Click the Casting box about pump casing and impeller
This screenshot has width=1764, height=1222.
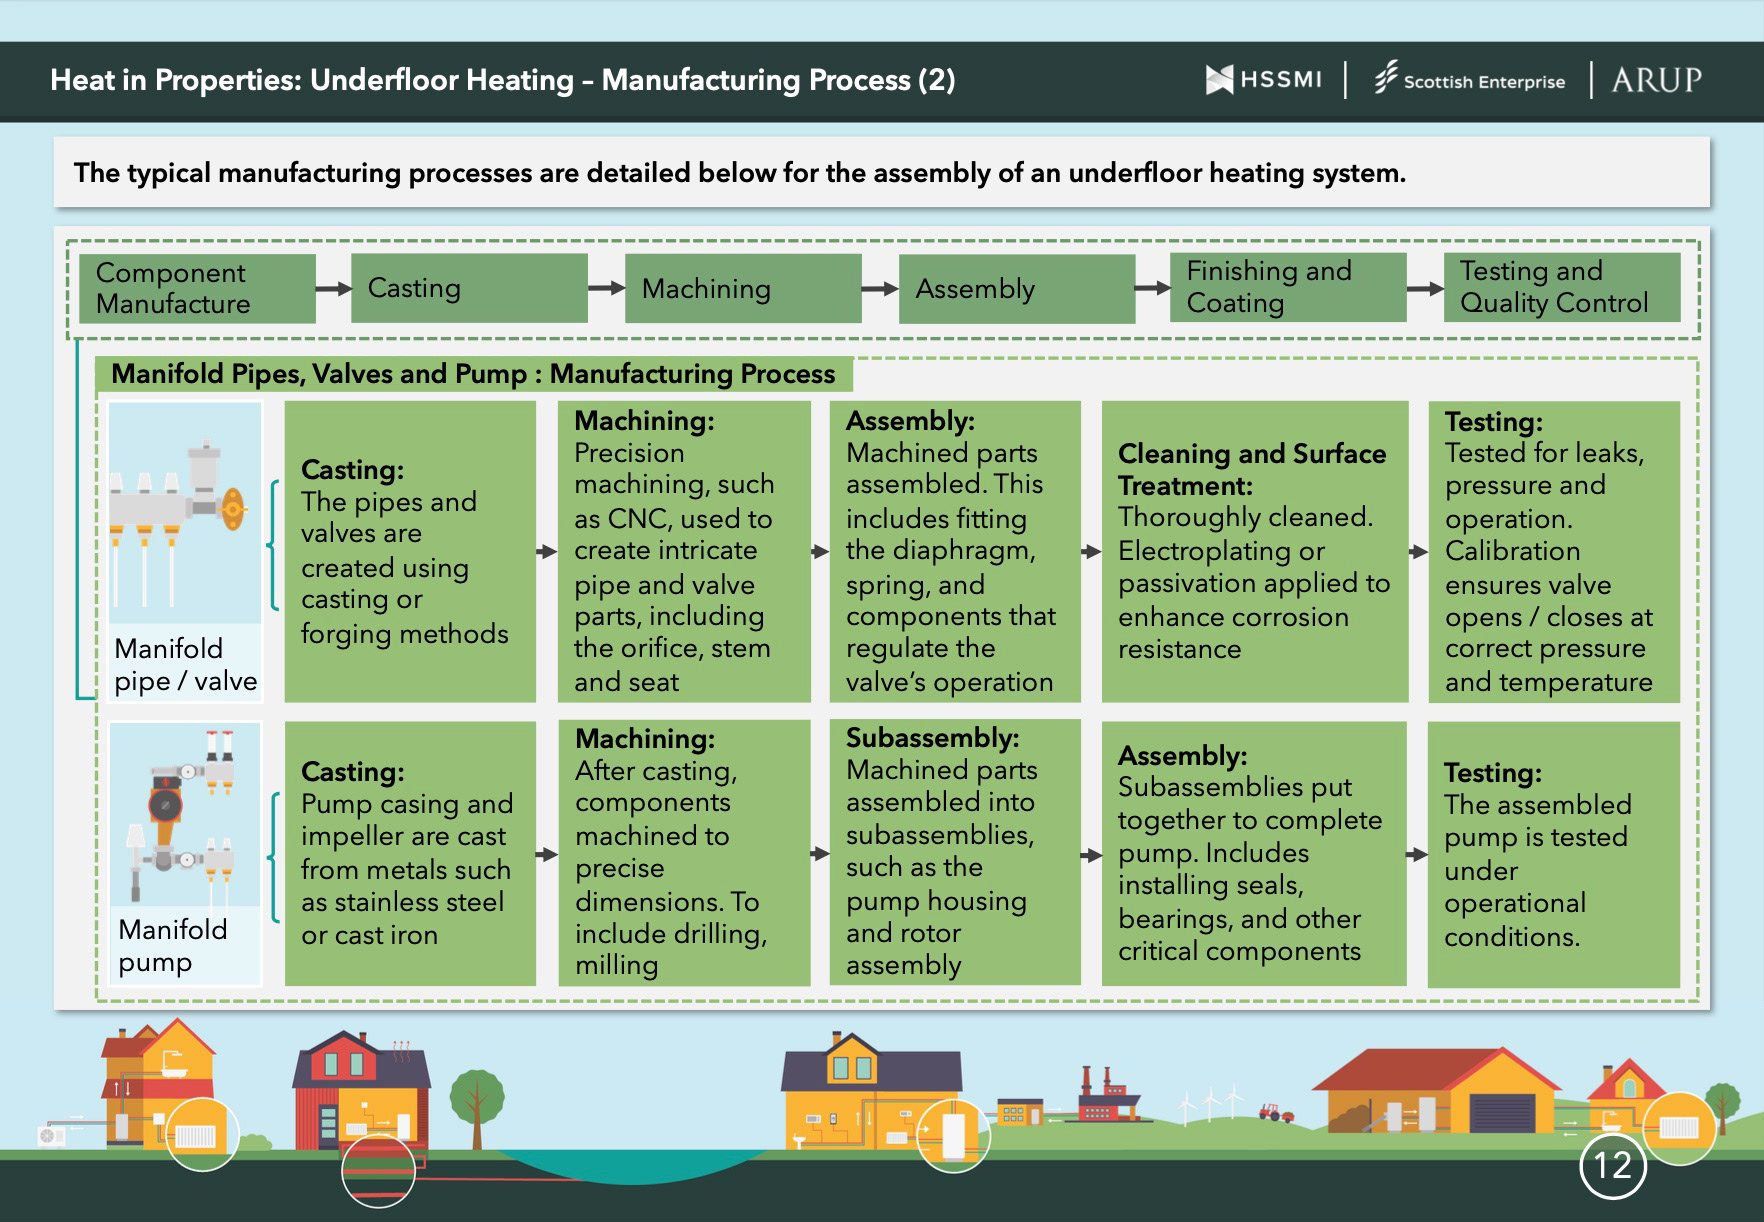click(x=410, y=853)
